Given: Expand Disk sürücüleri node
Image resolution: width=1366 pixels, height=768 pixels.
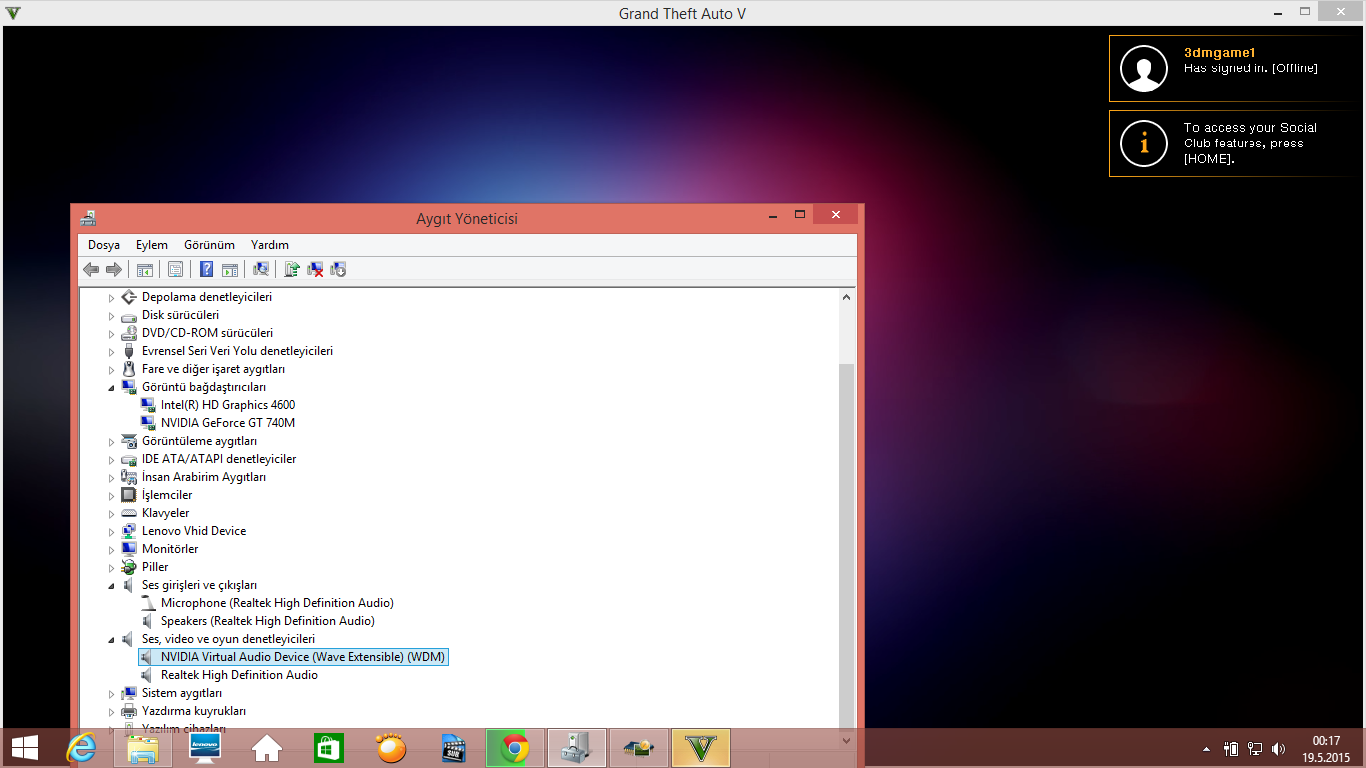Looking at the screenshot, I should click(112, 316).
